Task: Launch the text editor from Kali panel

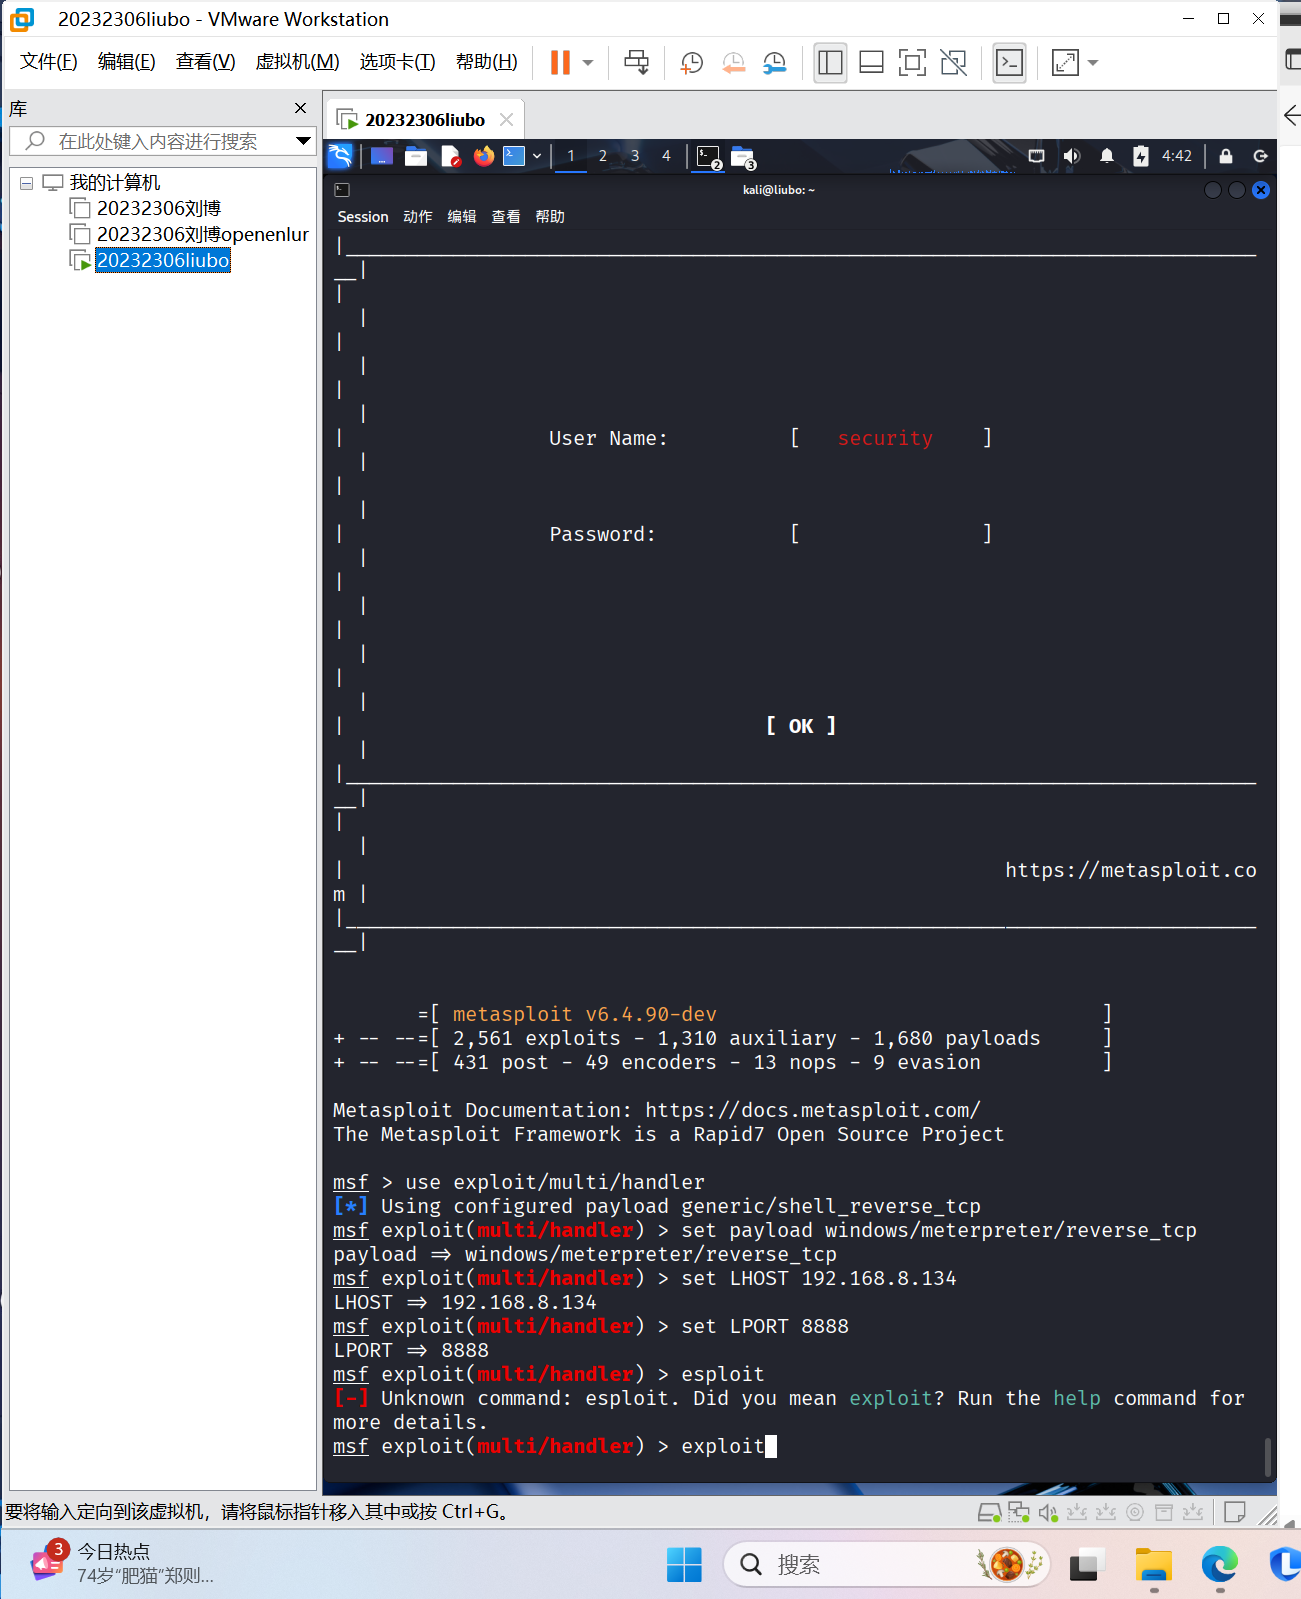Action: pos(450,156)
